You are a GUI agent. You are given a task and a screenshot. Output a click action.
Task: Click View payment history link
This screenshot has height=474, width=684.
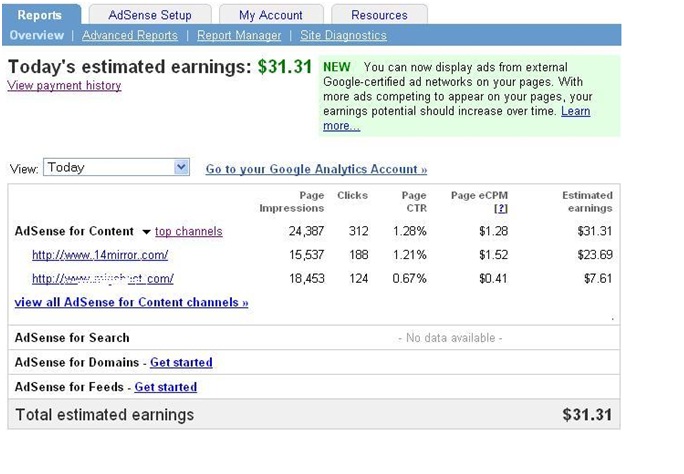64,85
